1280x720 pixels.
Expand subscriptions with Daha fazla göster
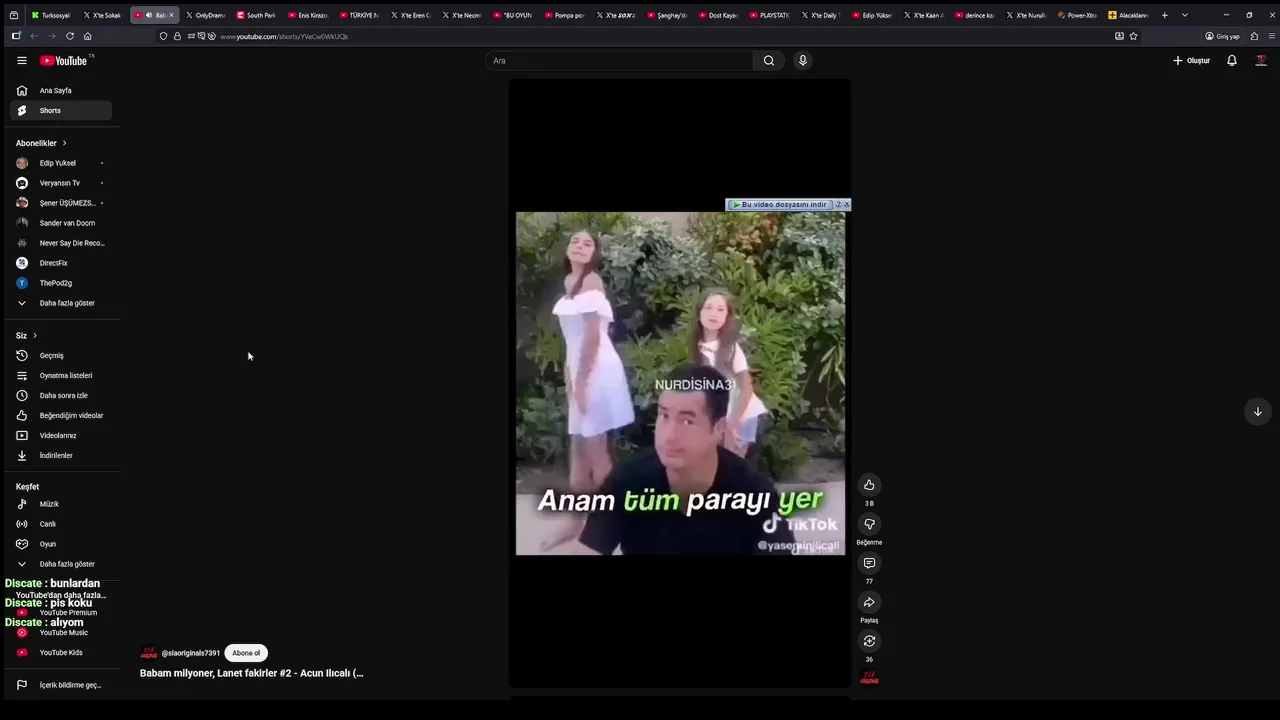60,303
